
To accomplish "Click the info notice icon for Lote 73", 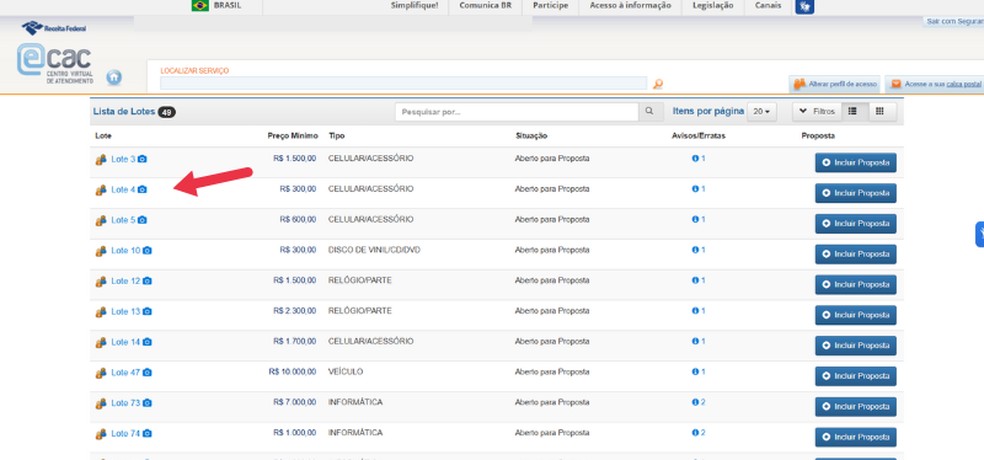I will point(696,403).
